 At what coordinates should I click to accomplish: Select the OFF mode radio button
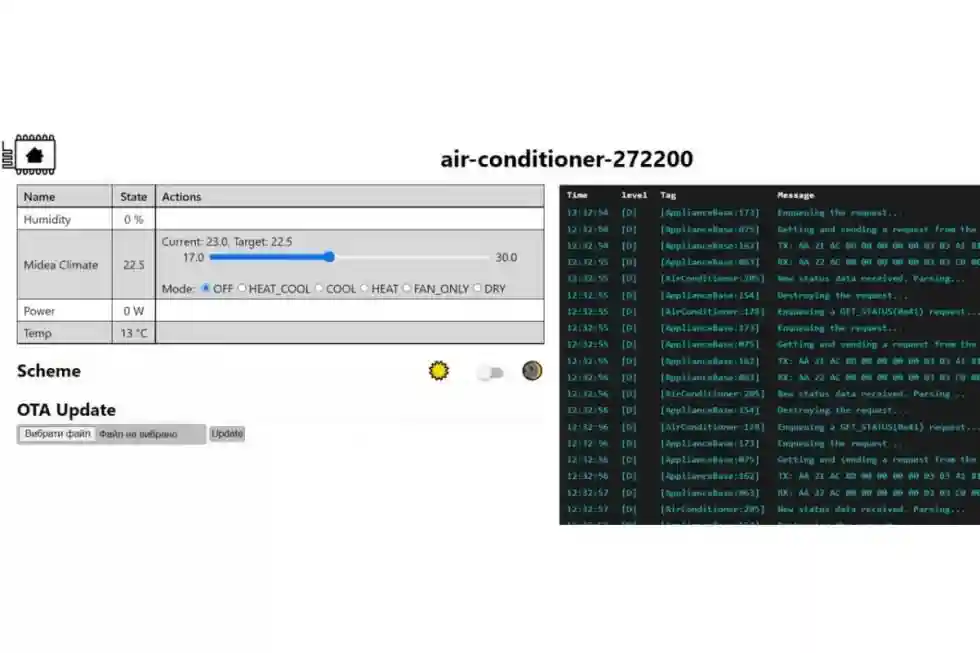click(206, 289)
